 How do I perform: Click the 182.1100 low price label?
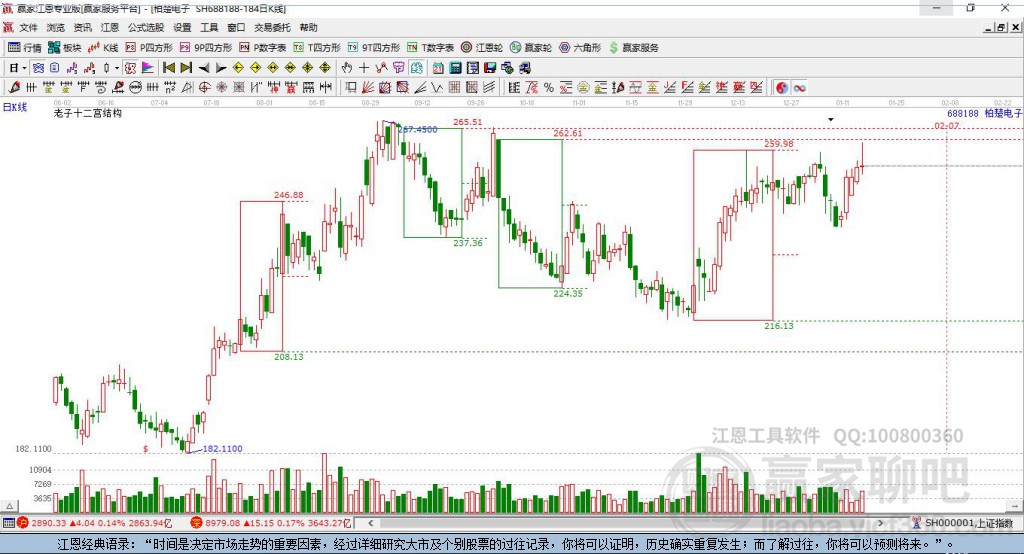223,449
